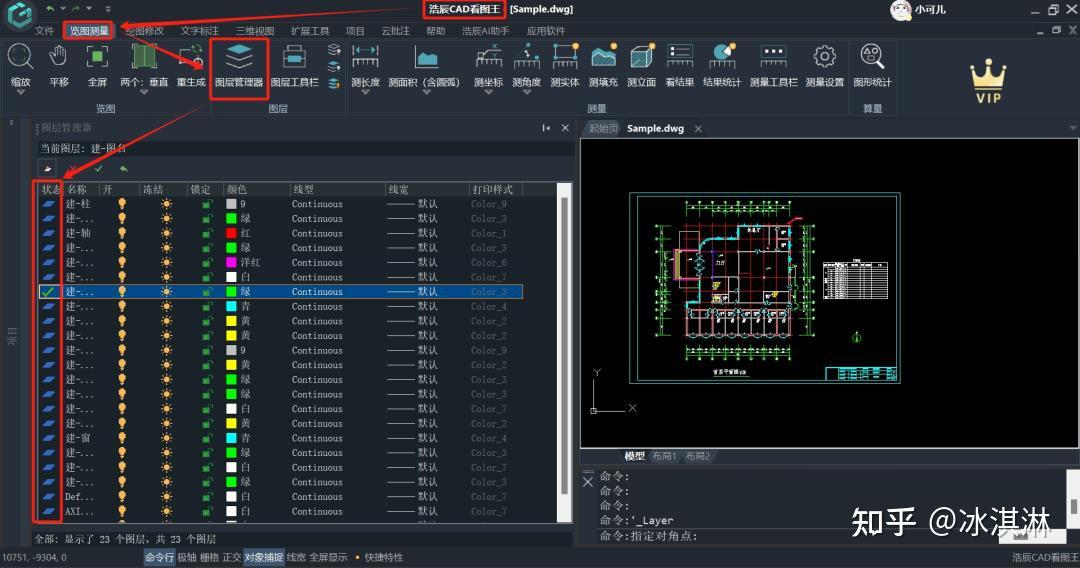Select the 测实体 measure entity tool
This screenshot has width=1080, height=568.
[565, 64]
